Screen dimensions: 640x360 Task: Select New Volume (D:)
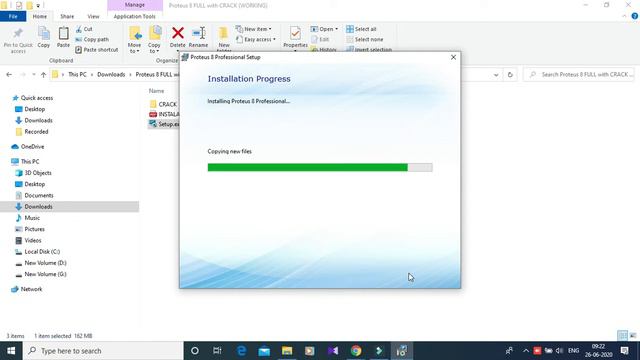45,263
